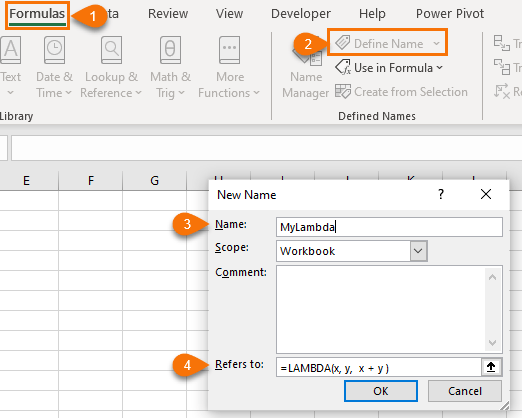This screenshot has height=418, width=522.
Task: Switch to the Power Pivot tab
Action: pyautogui.click(x=450, y=14)
